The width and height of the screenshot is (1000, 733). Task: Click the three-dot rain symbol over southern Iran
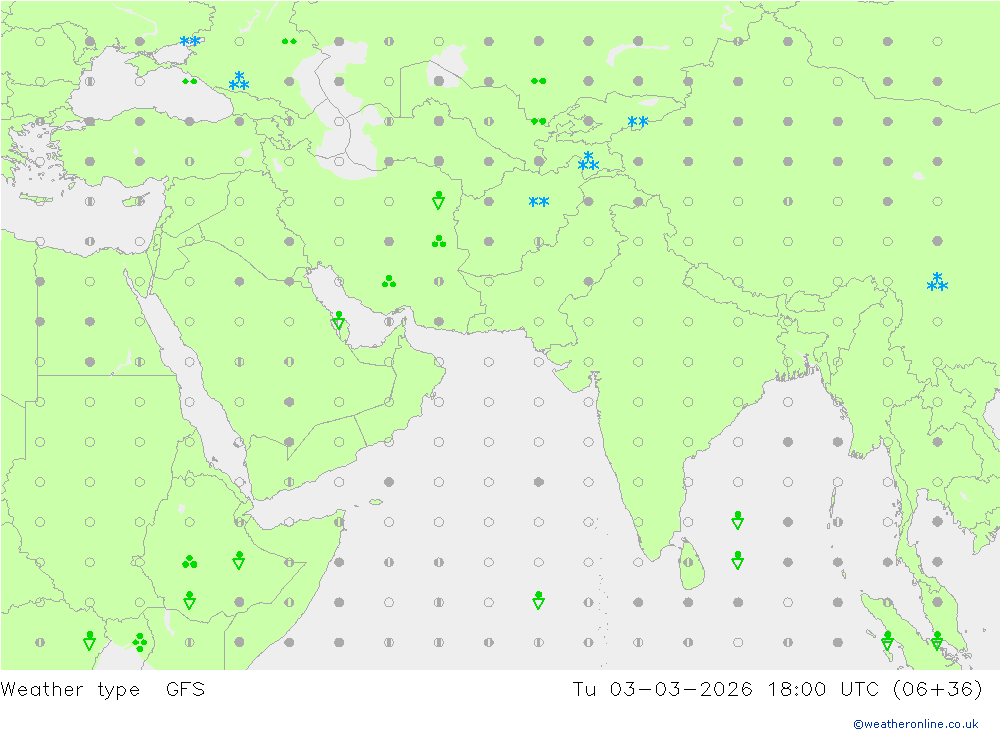click(388, 281)
